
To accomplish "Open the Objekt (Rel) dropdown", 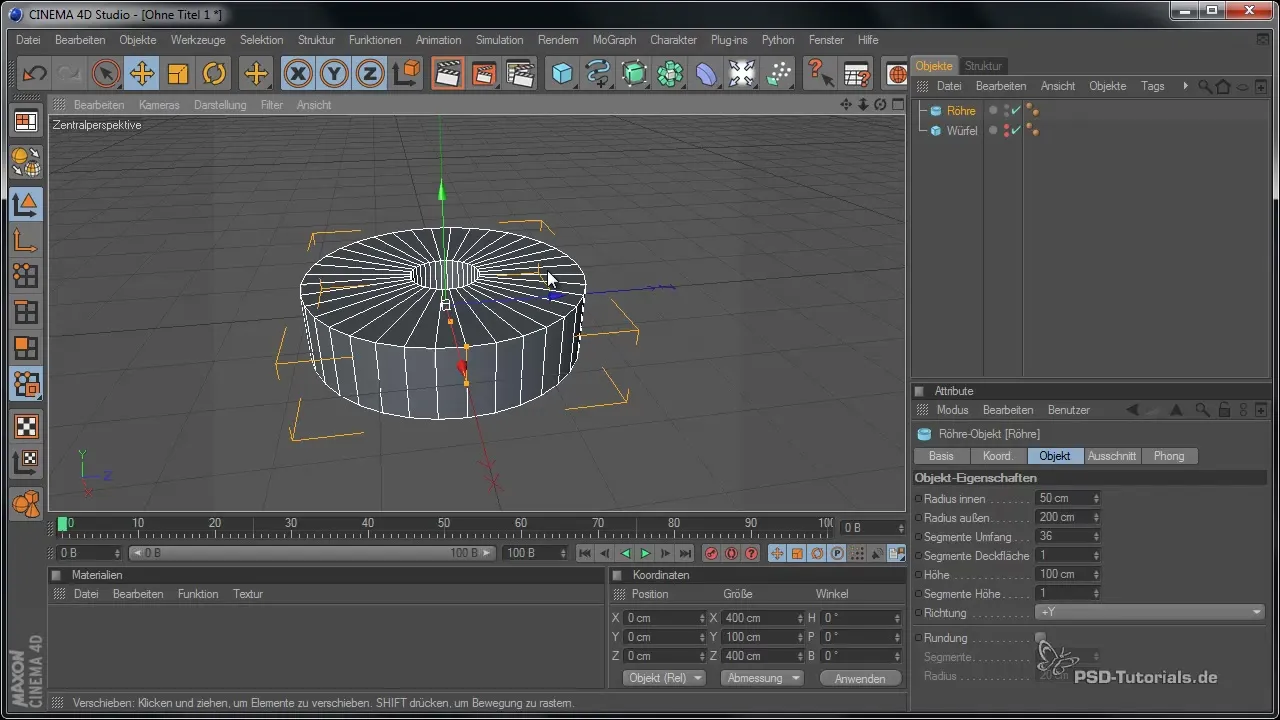I will [x=664, y=678].
